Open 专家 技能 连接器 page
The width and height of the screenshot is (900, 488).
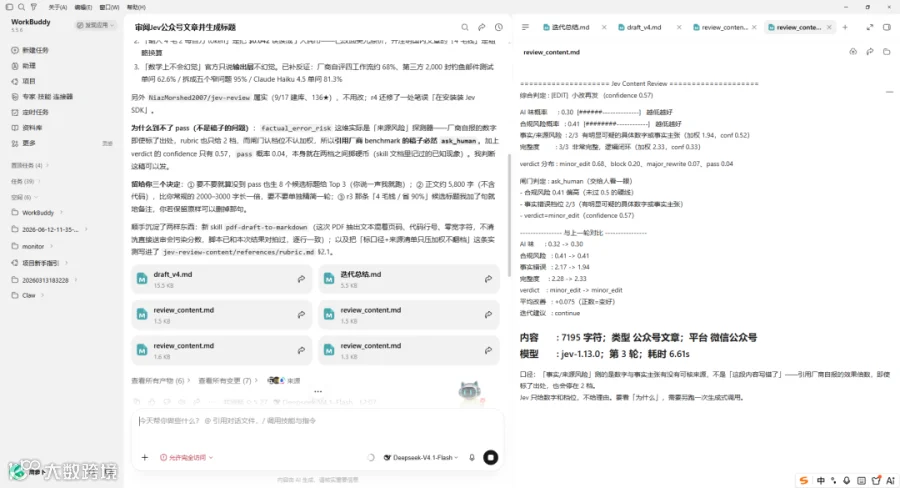[42, 96]
